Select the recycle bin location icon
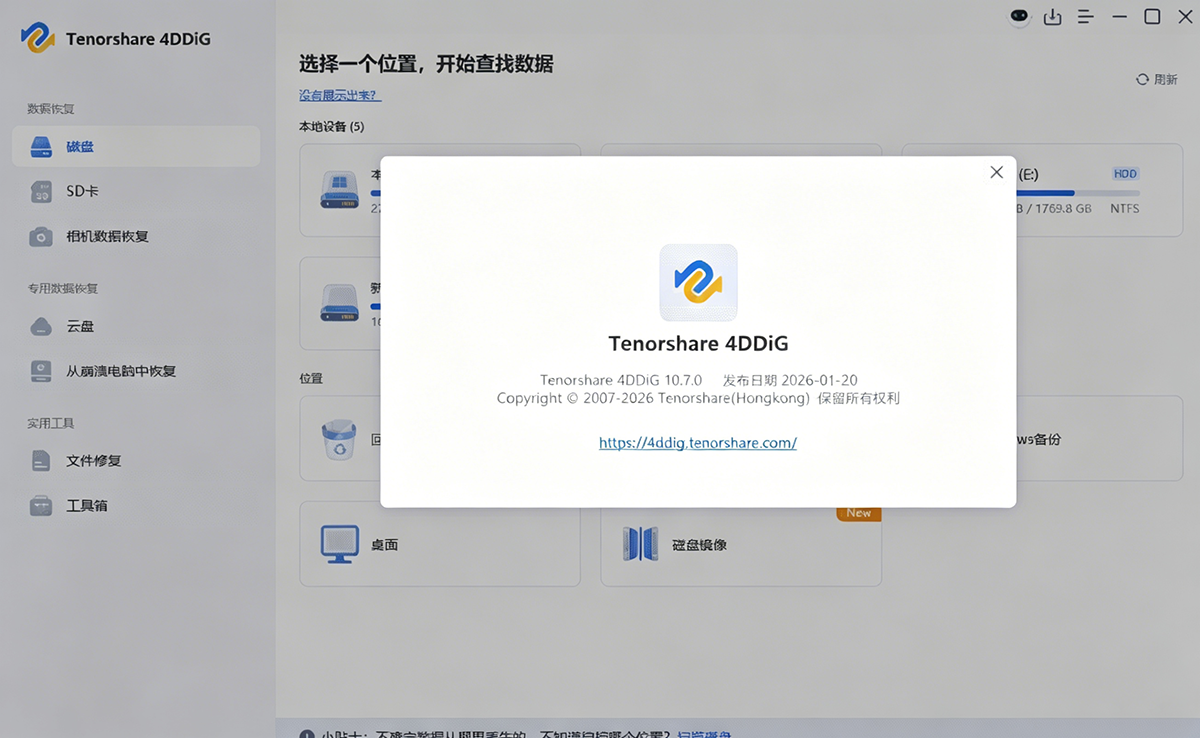The image size is (1200, 738). pos(339,439)
